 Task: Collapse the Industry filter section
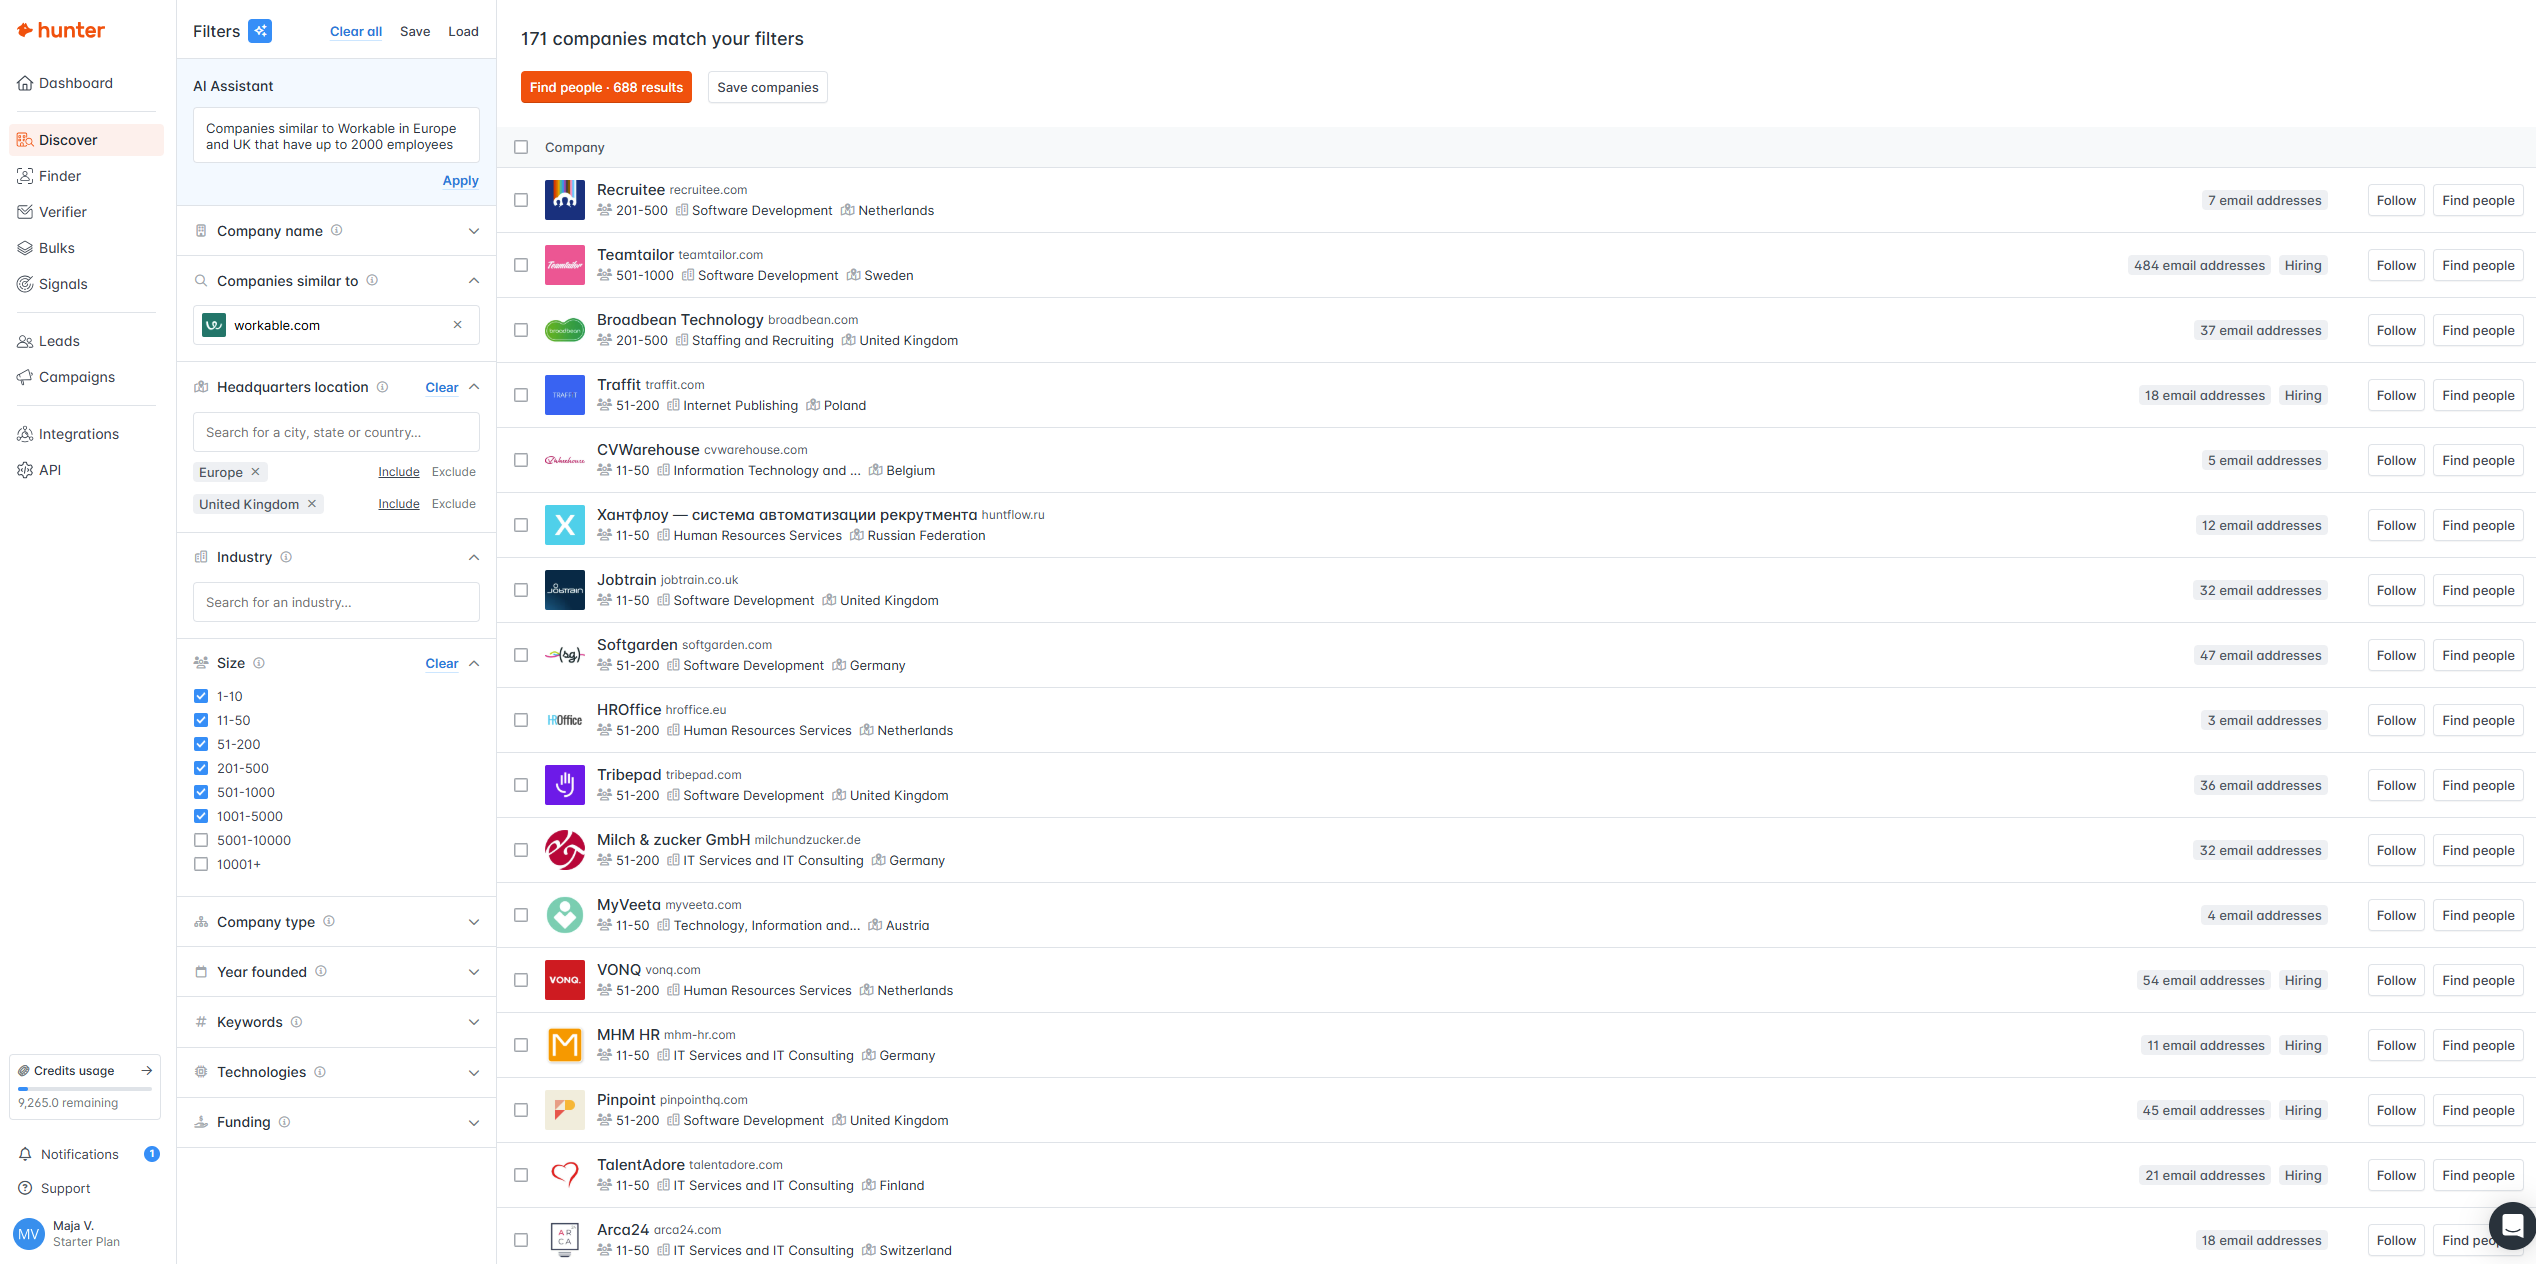coord(473,557)
